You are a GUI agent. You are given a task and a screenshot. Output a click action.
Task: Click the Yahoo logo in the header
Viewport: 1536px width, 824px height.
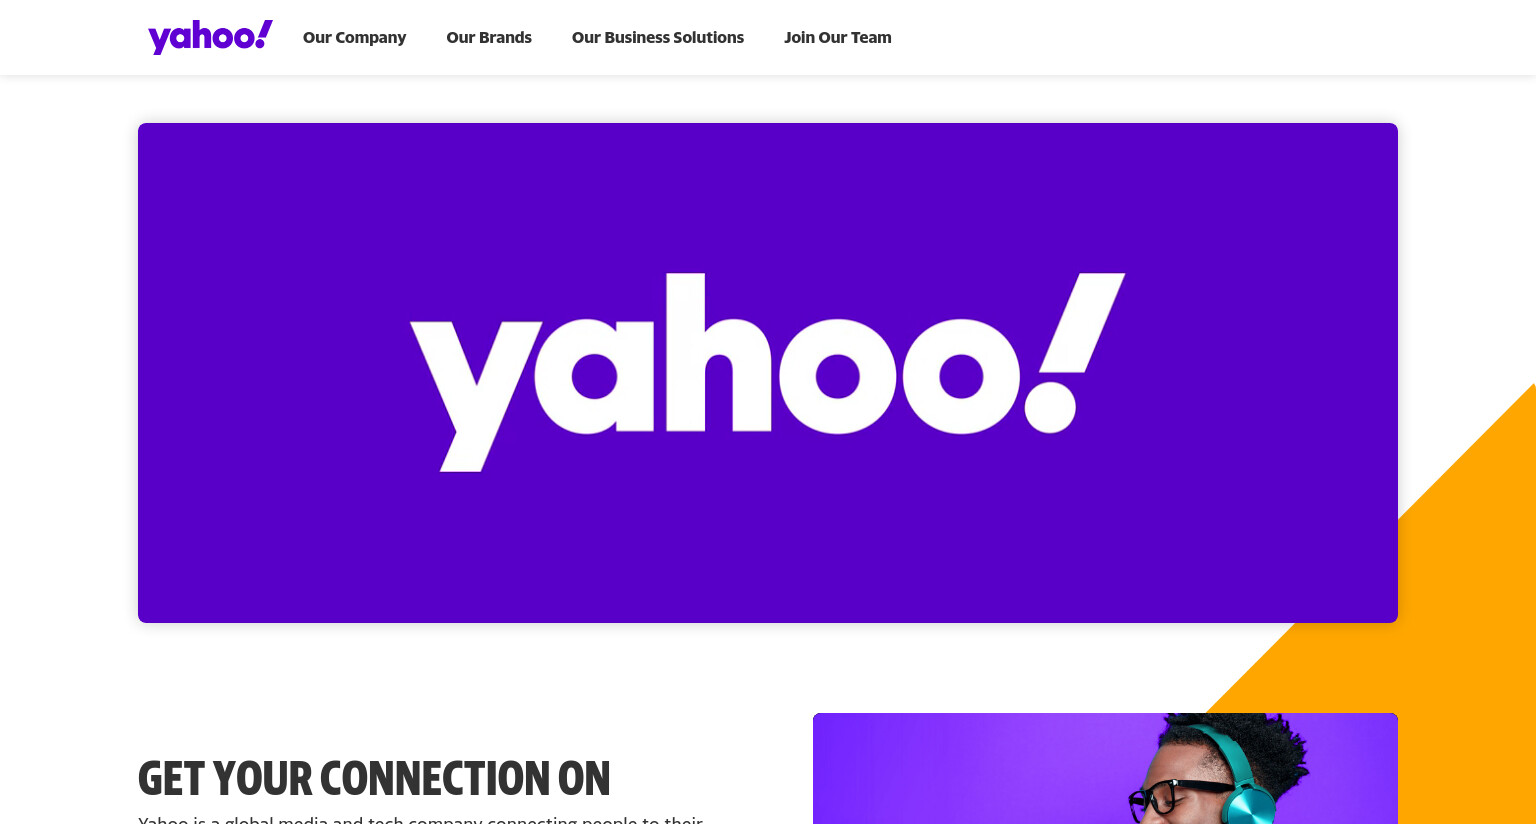pos(210,37)
